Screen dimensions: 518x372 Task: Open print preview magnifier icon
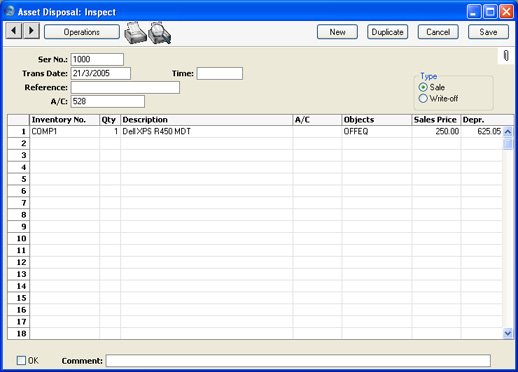(160, 33)
